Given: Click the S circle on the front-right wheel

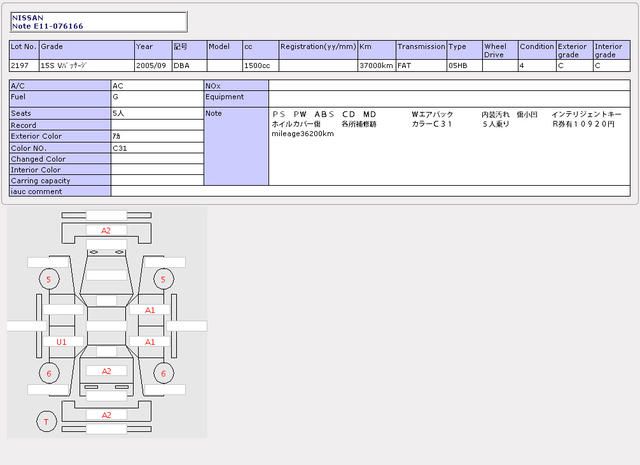Looking at the screenshot, I should 164,279.
